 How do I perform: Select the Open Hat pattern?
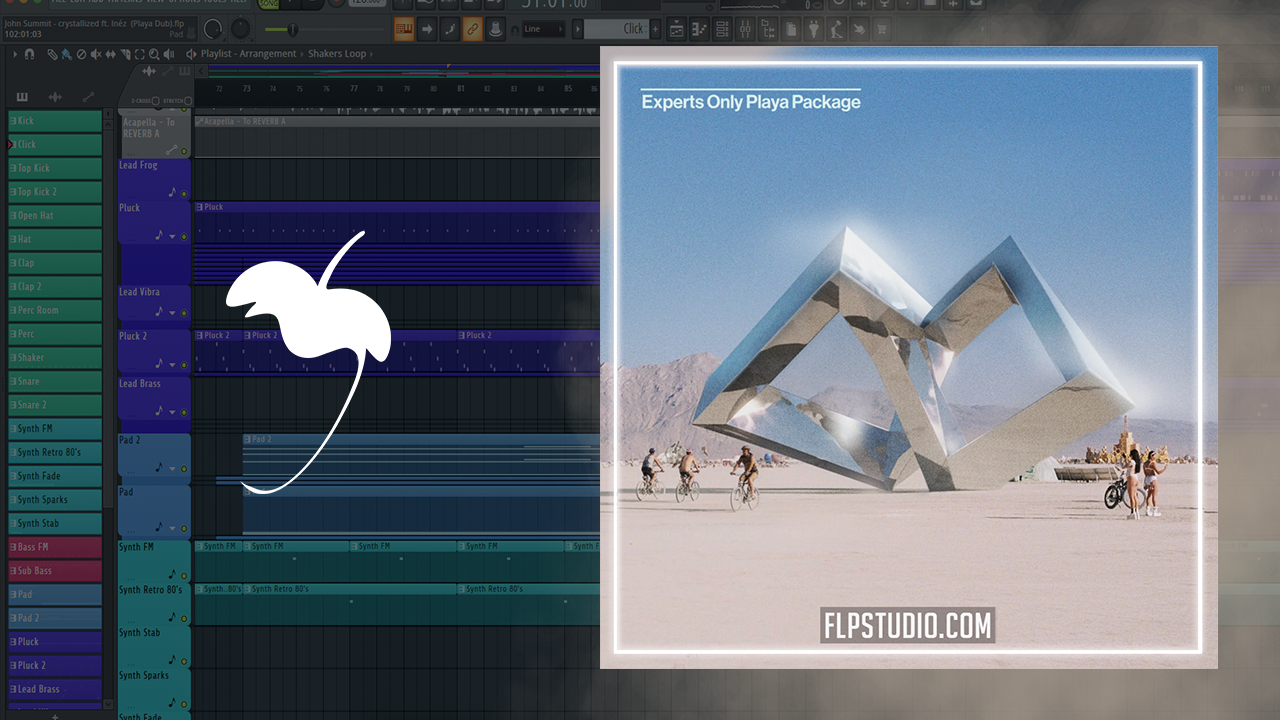[55, 216]
